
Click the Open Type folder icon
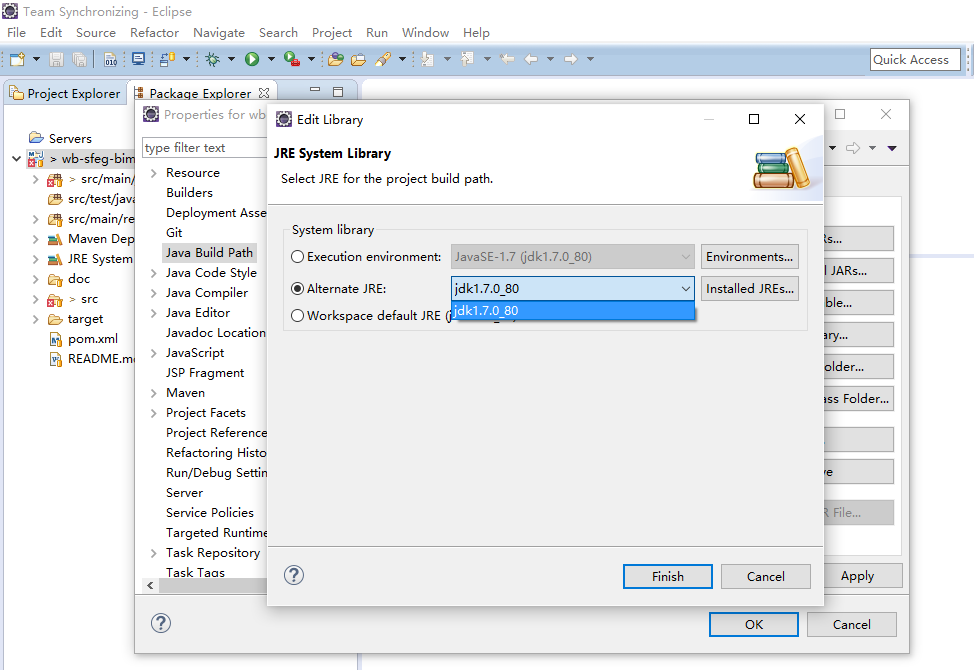[336, 59]
